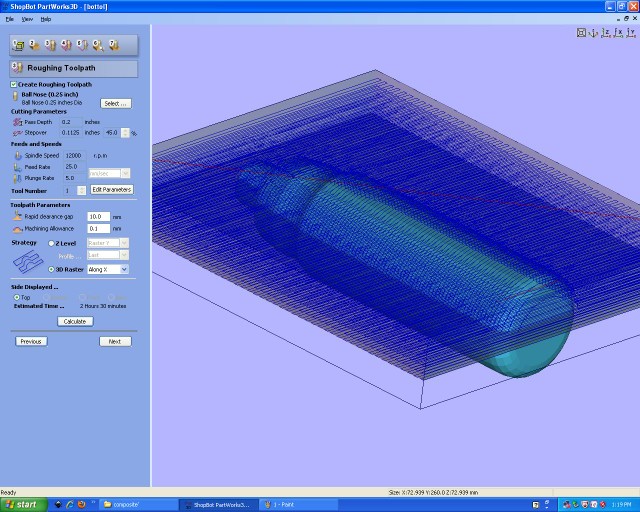Click the Windows Start button
Viewport: 640px width, 512px height.
click(24, 505)
